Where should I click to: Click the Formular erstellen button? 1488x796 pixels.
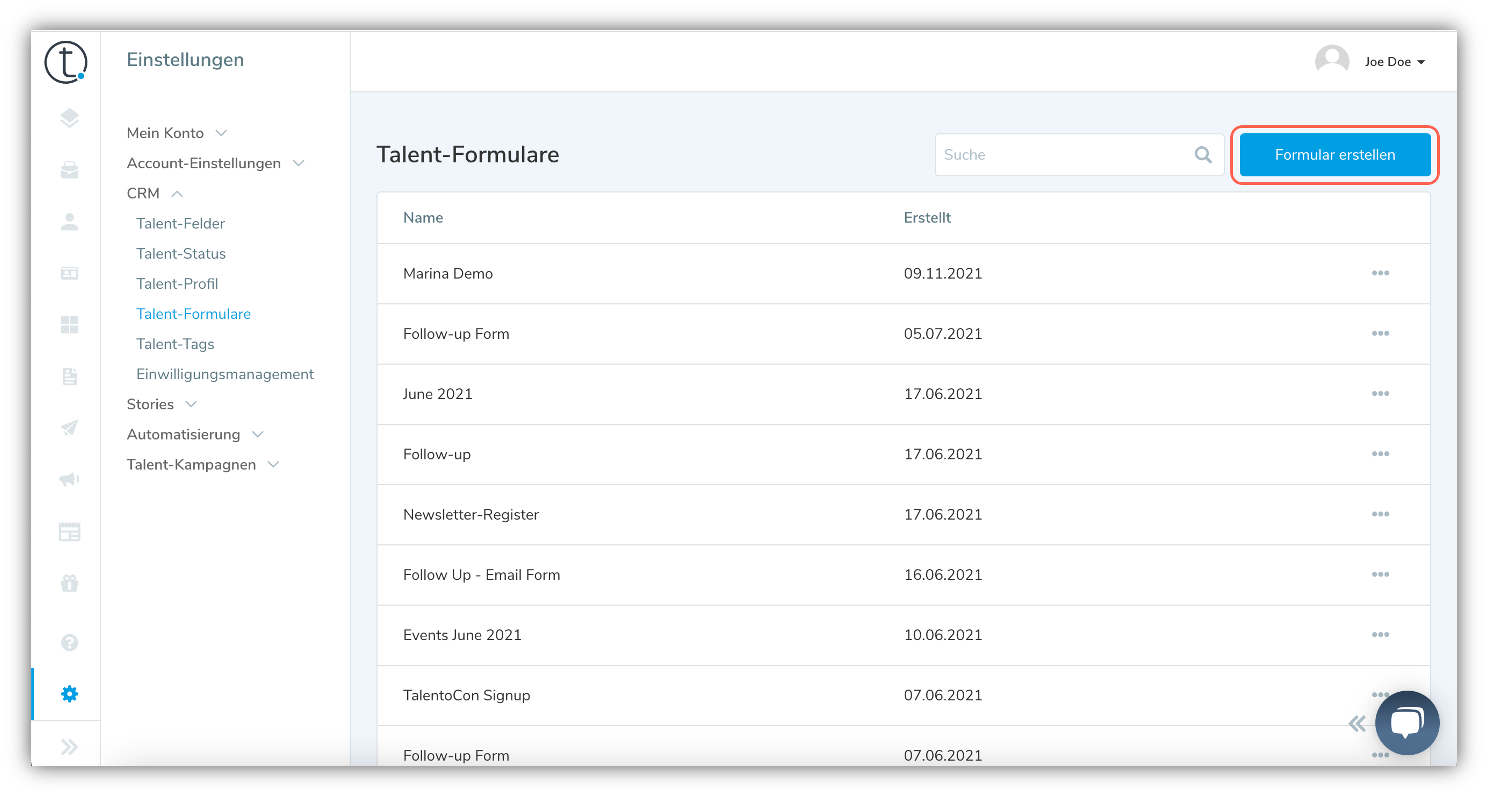point(1335,155)
